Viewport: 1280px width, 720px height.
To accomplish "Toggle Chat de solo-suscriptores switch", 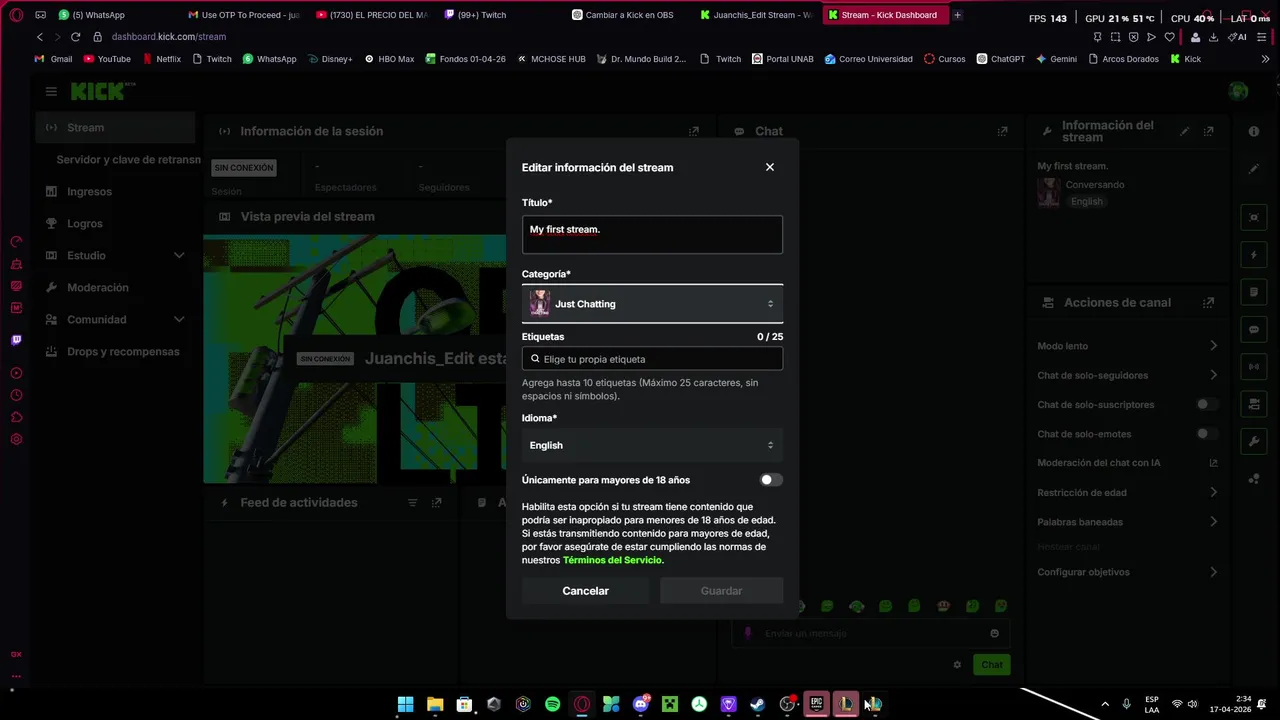I will [x=1208, y=404].
